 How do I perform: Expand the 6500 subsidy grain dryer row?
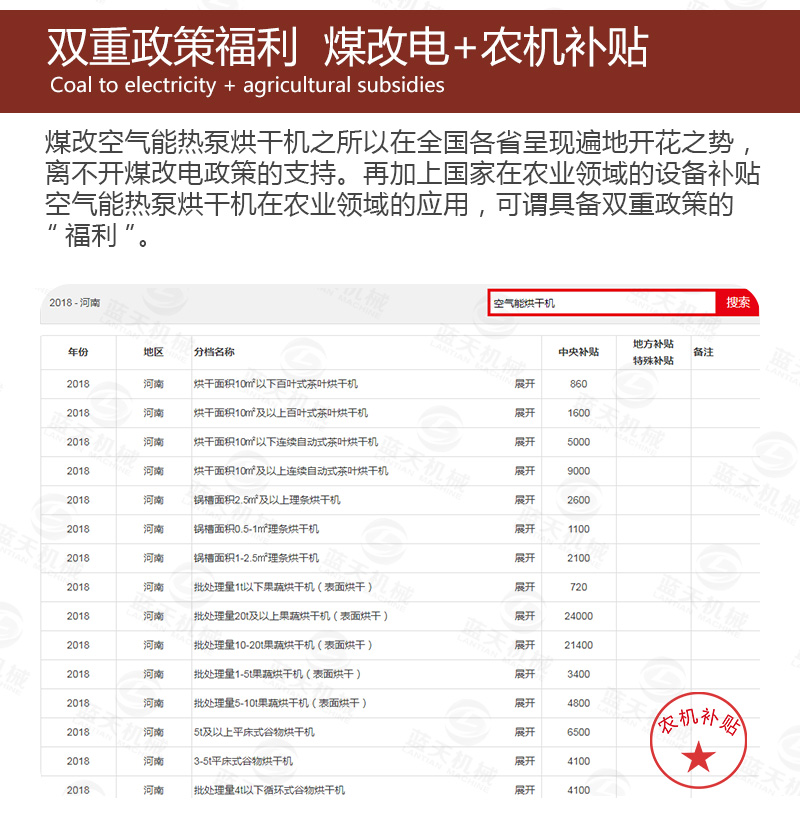[x=525, y=732]
